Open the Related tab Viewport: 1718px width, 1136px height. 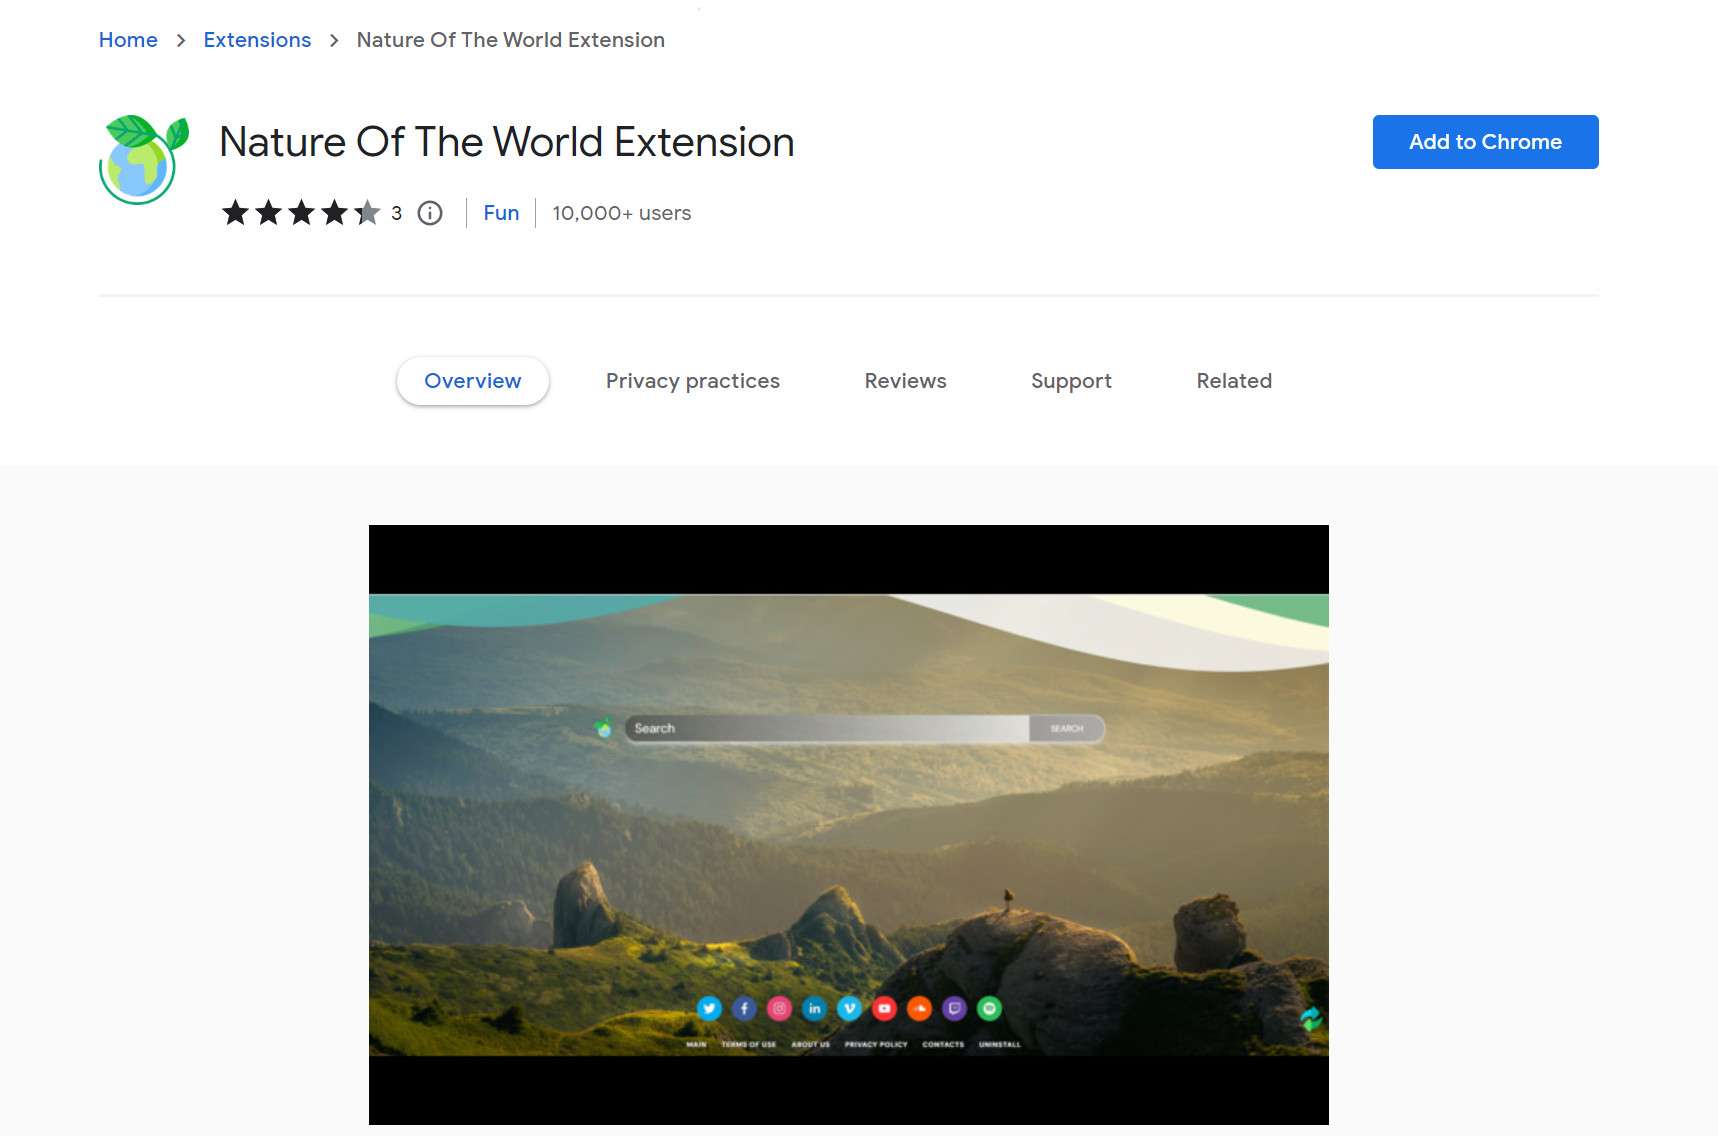point(1234,381)
